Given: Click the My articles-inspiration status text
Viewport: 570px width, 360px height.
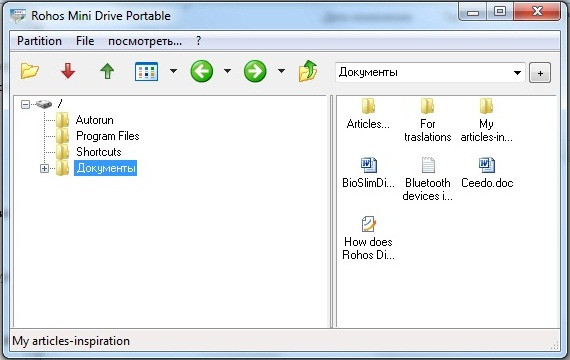Looking at the screenshot, I should click(x=71, y=341).
